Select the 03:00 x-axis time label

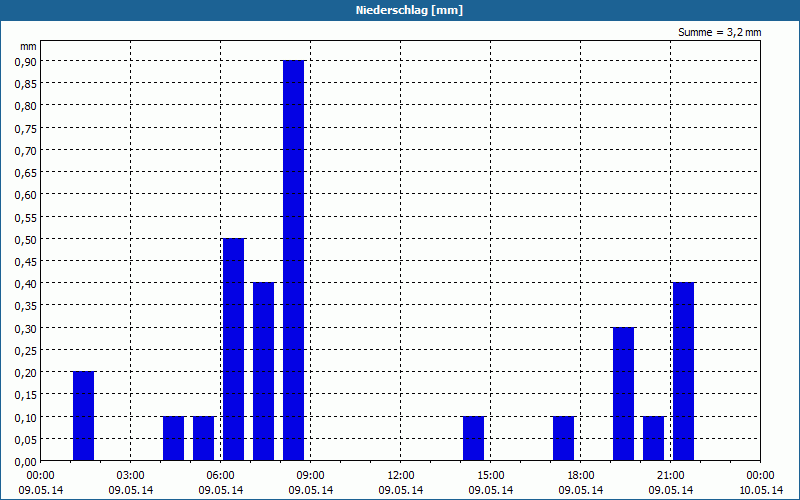(131, 476)
